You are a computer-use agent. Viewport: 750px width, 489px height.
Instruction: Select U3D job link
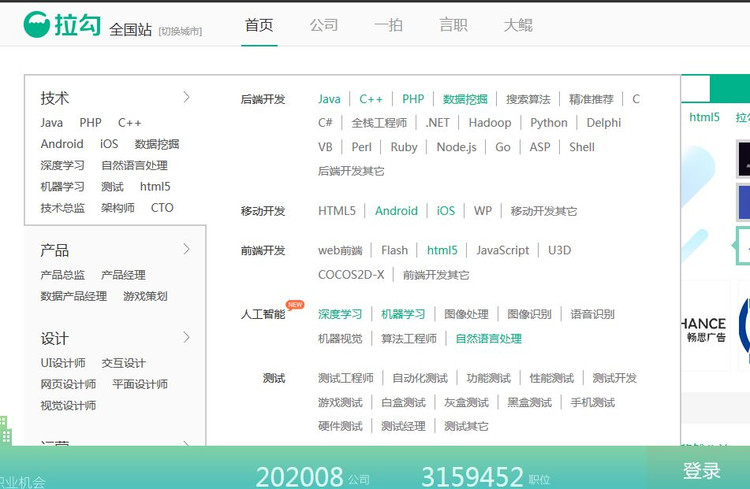pos(560,250)
